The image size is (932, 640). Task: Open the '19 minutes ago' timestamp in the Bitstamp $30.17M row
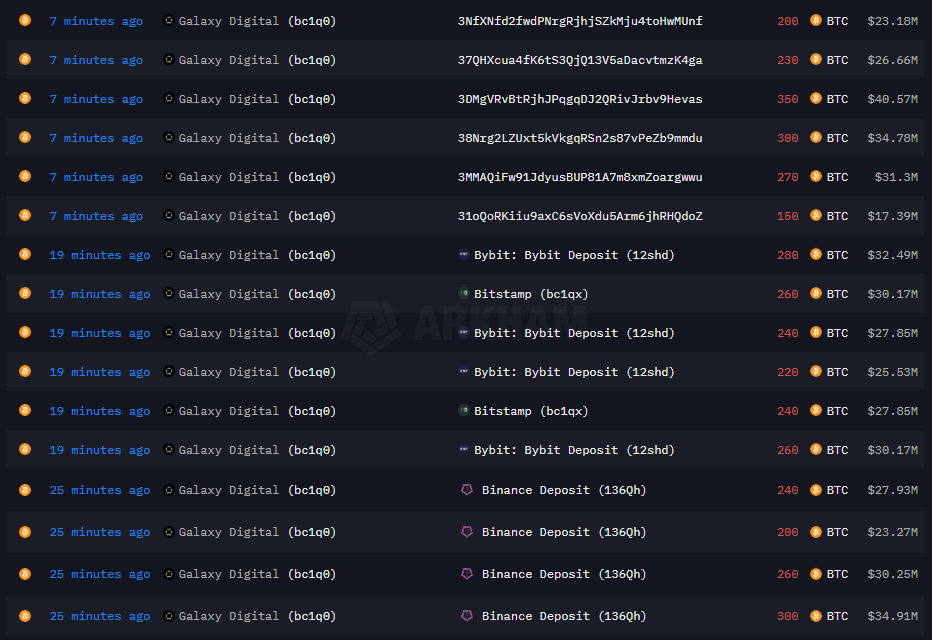[x=100, y=294]
